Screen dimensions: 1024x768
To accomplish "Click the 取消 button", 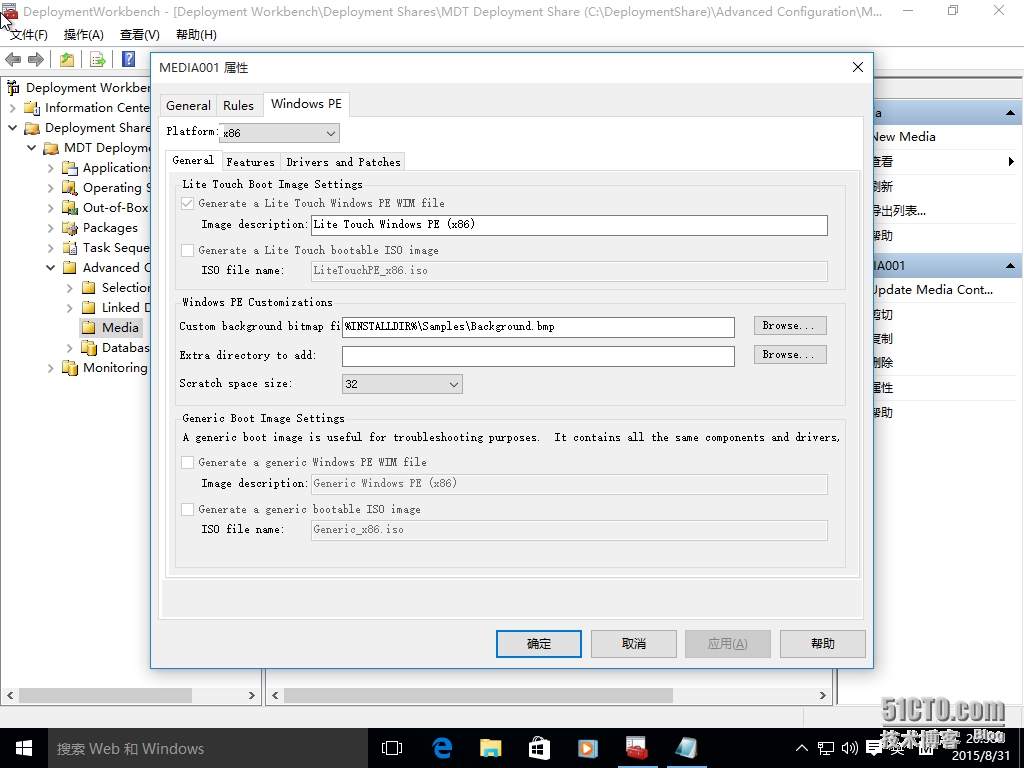I will tap(633, 644).
